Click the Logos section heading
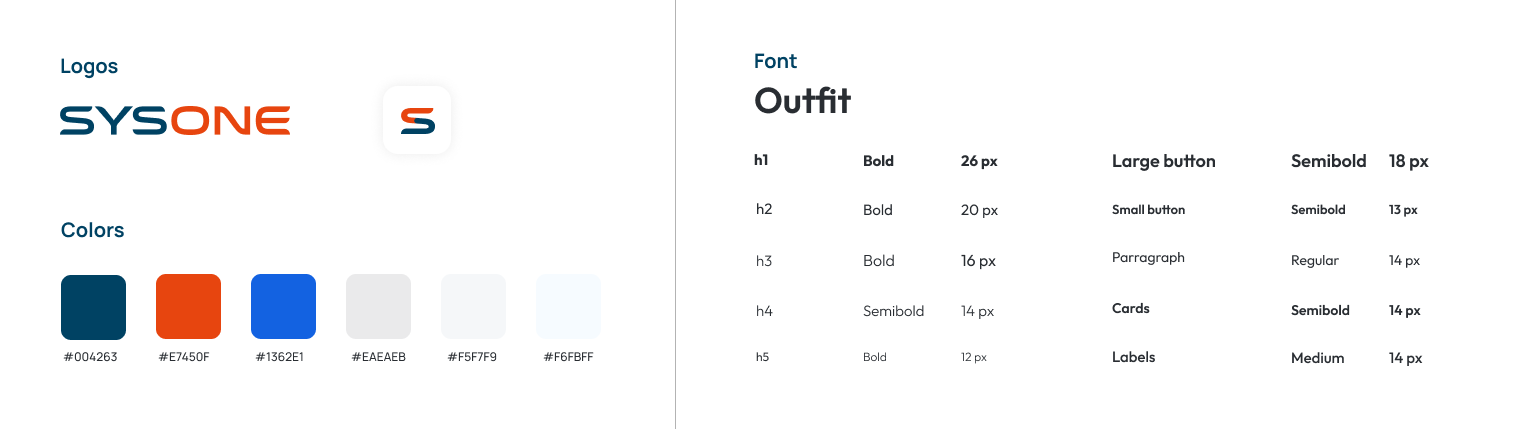 click(x=89, y=67)
